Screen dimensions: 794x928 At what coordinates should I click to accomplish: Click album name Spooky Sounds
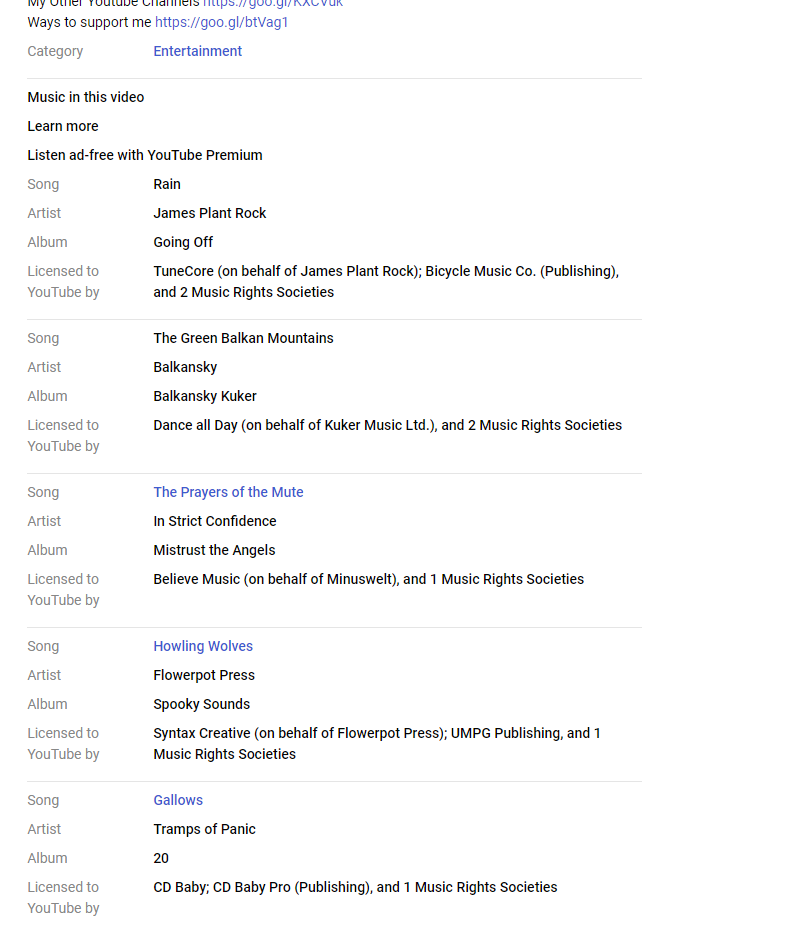tap(202, 704)
